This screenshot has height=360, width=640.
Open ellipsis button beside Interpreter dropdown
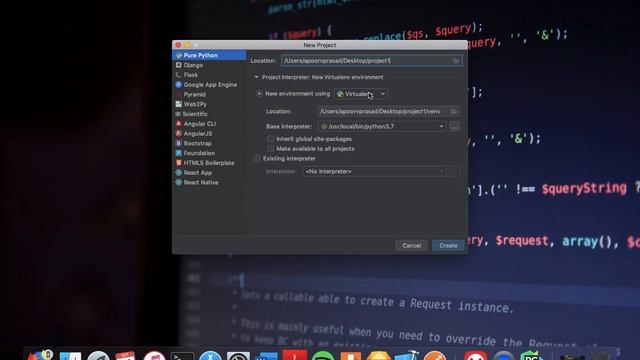(x=455, y=171)
